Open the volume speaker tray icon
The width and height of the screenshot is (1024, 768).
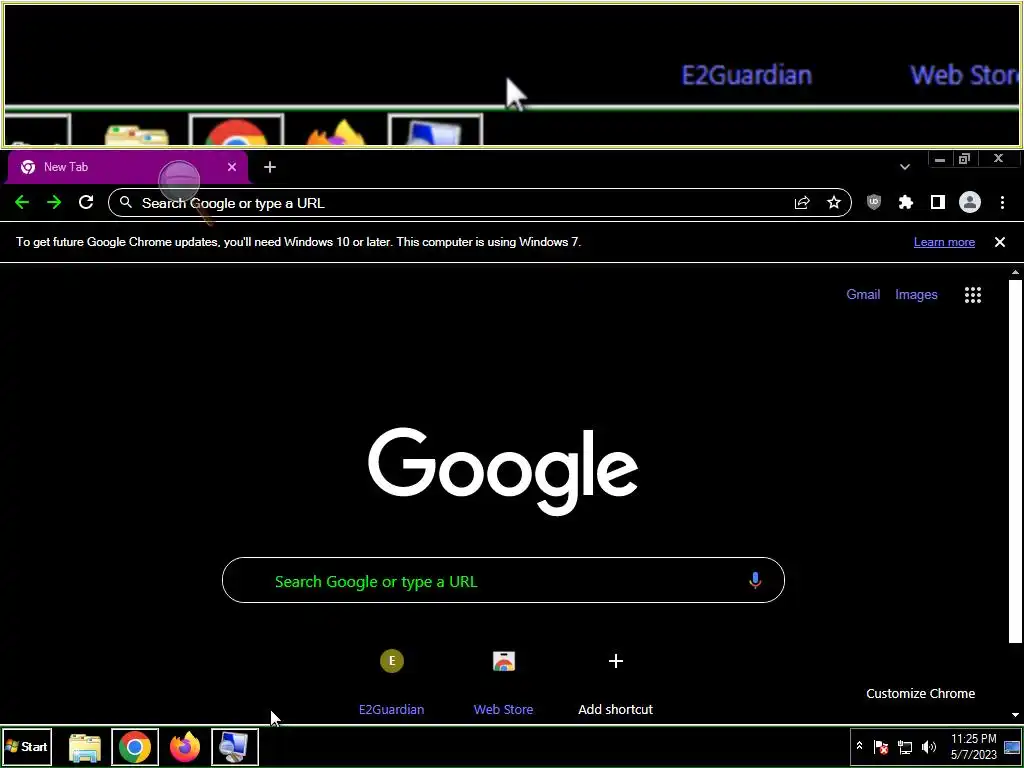pyautogui.click(x=928, y=746)
